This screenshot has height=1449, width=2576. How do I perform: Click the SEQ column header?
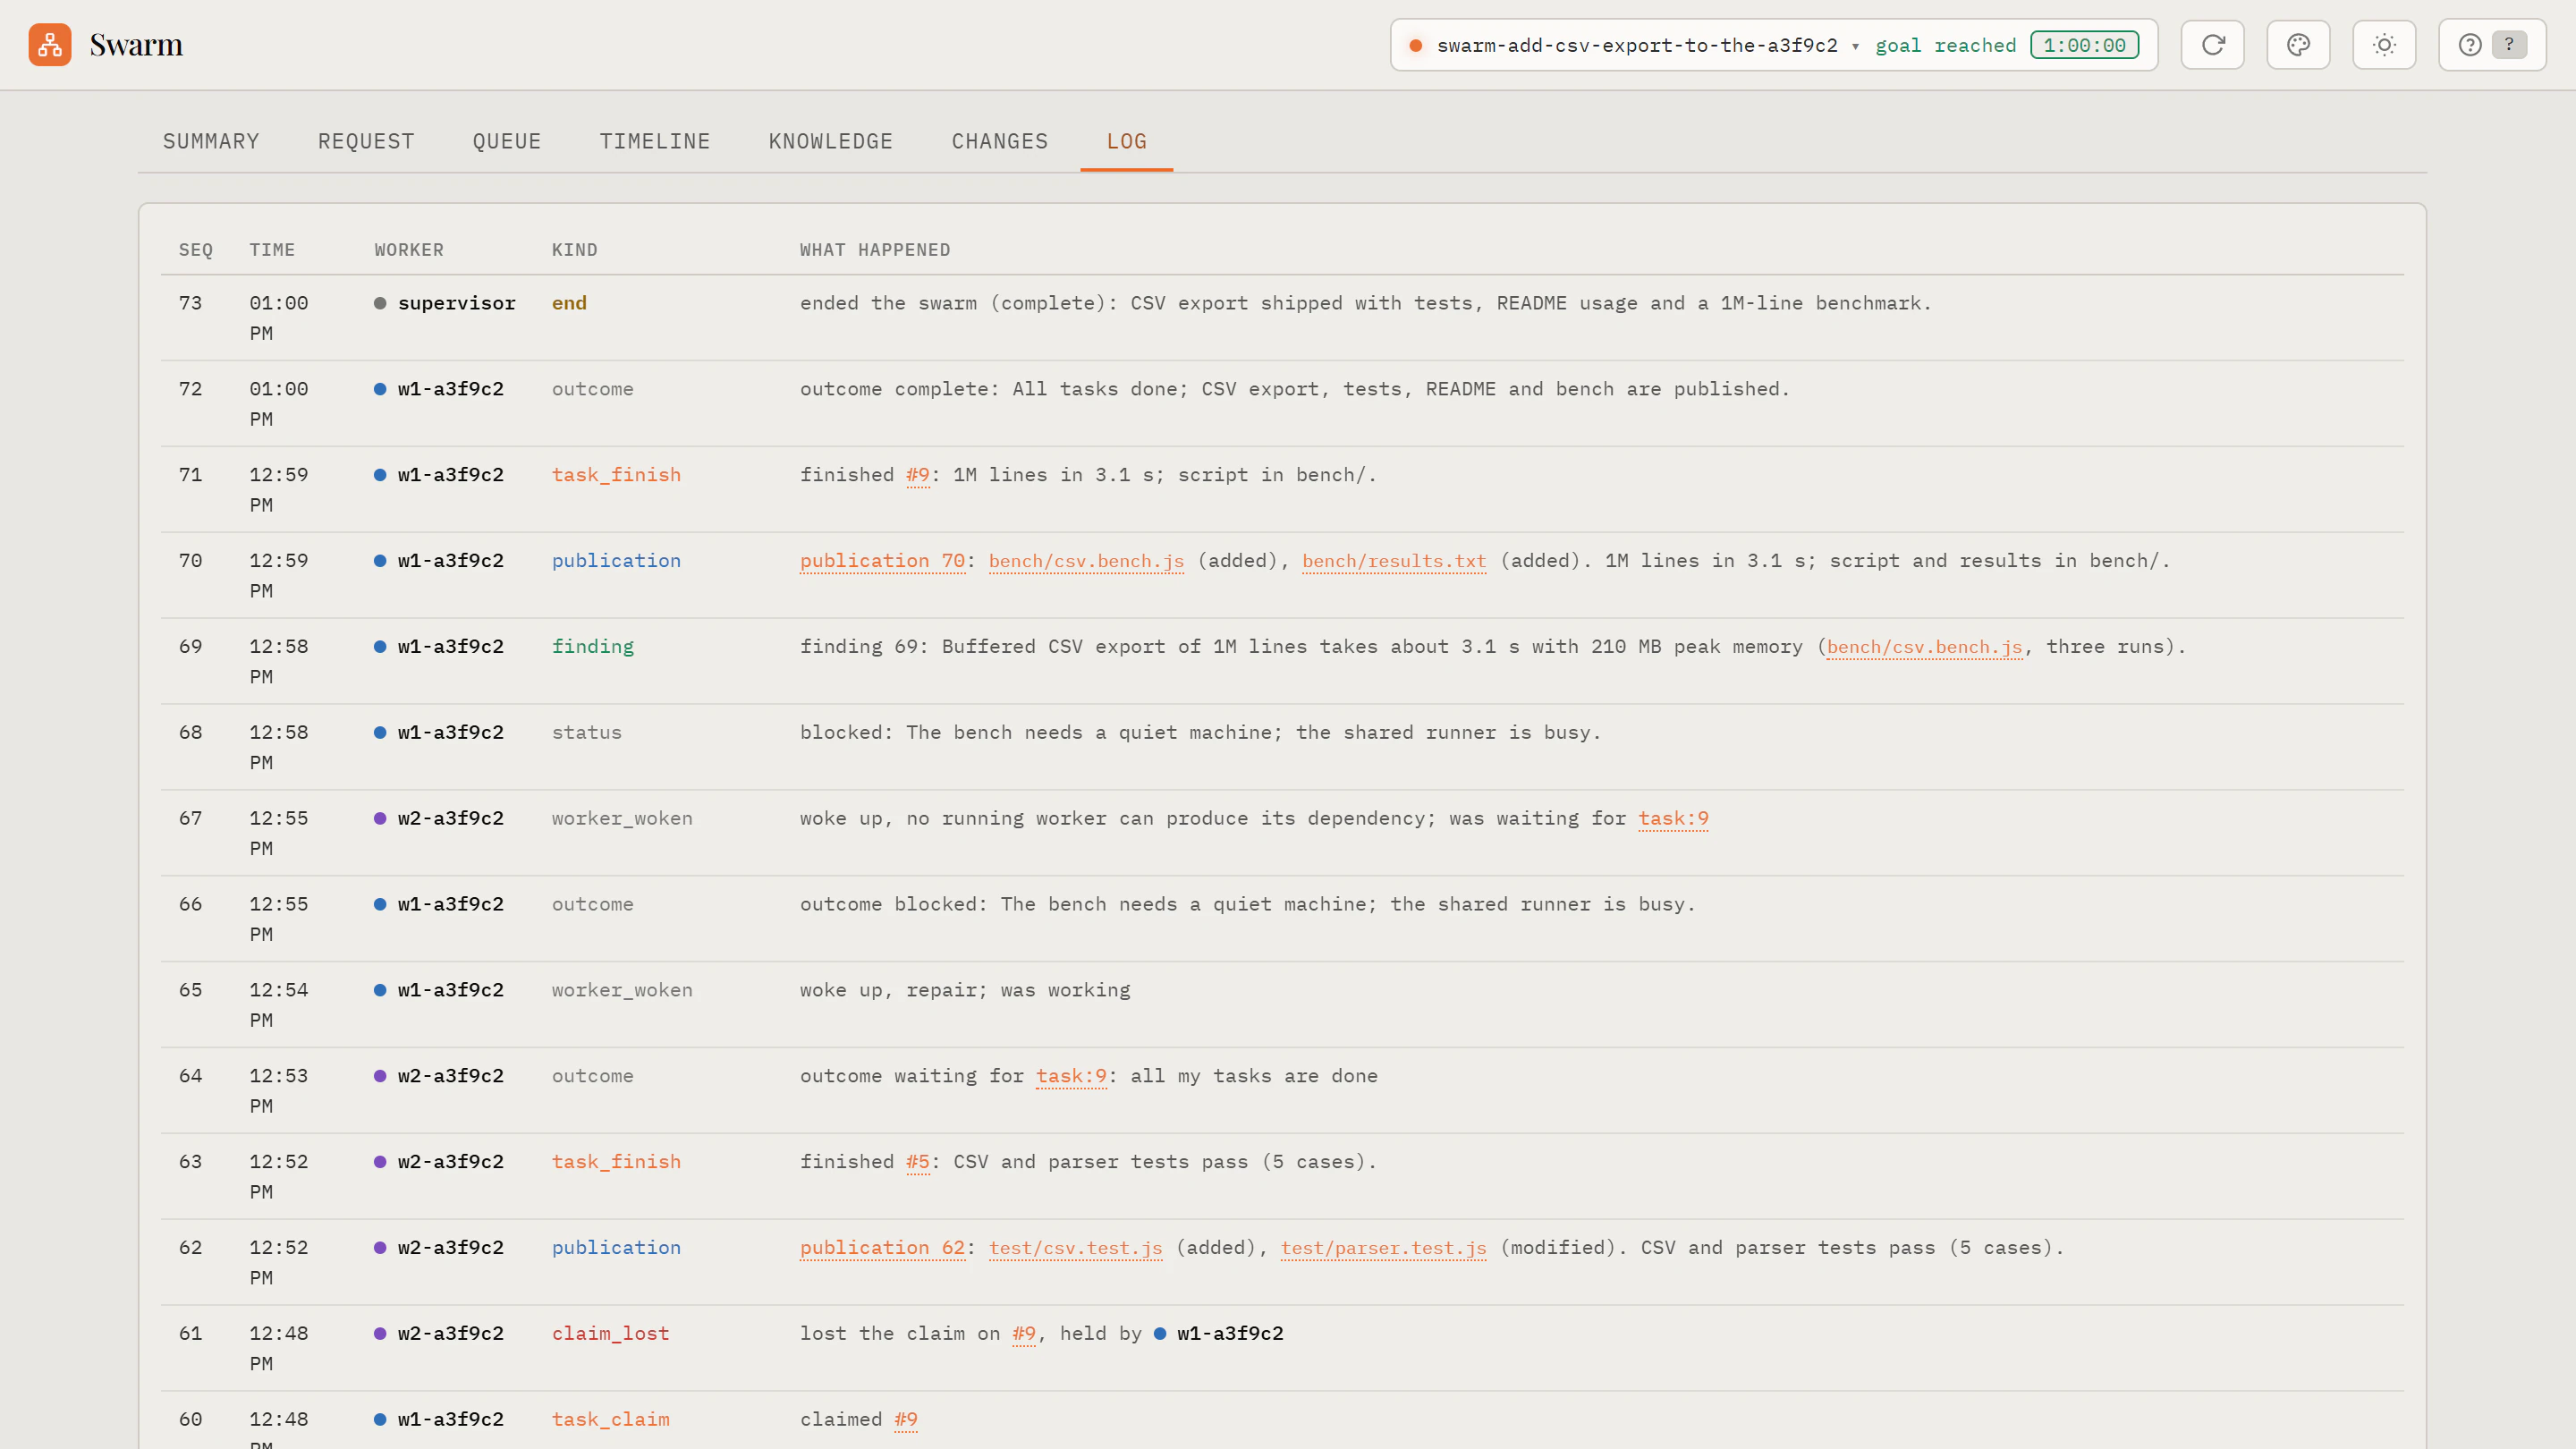pyautogui.click(x=196, y=250)
